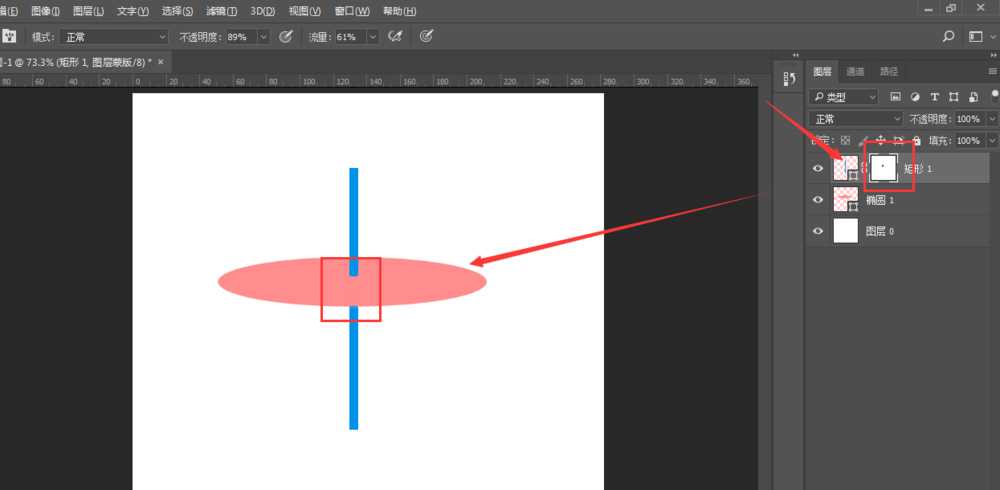Hide the 图层 0 layer

point(818,231)
